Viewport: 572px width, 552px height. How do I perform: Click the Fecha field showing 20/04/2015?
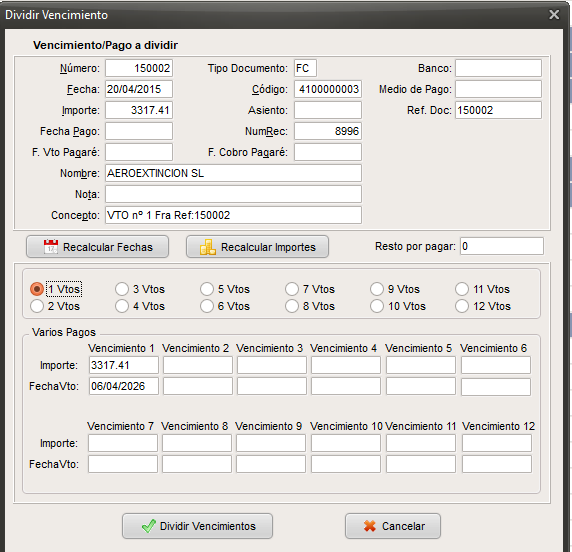coord(139,89)
